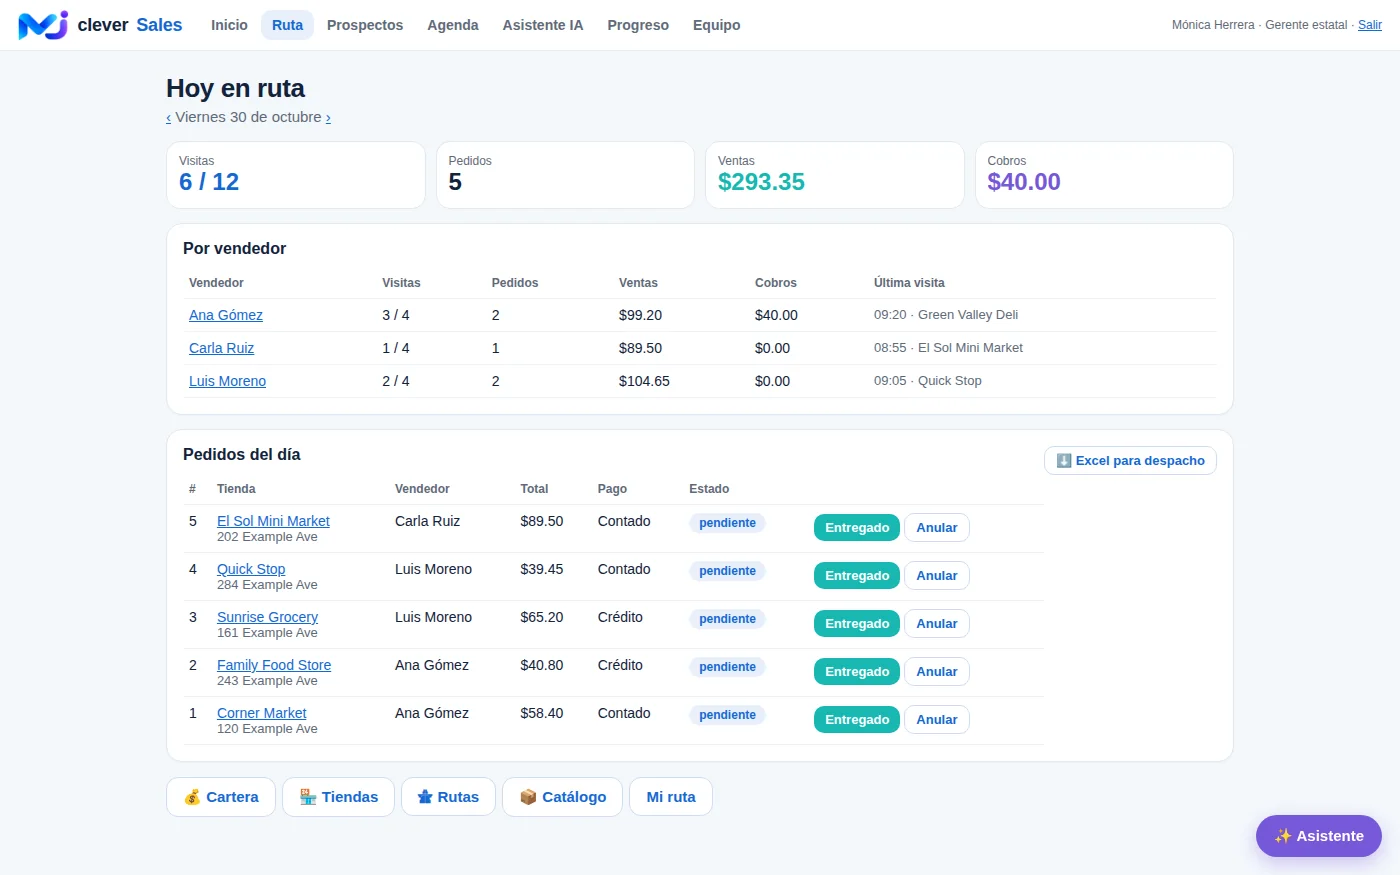
Task: Open the Cartera shortcut
Action: (221, 797)
